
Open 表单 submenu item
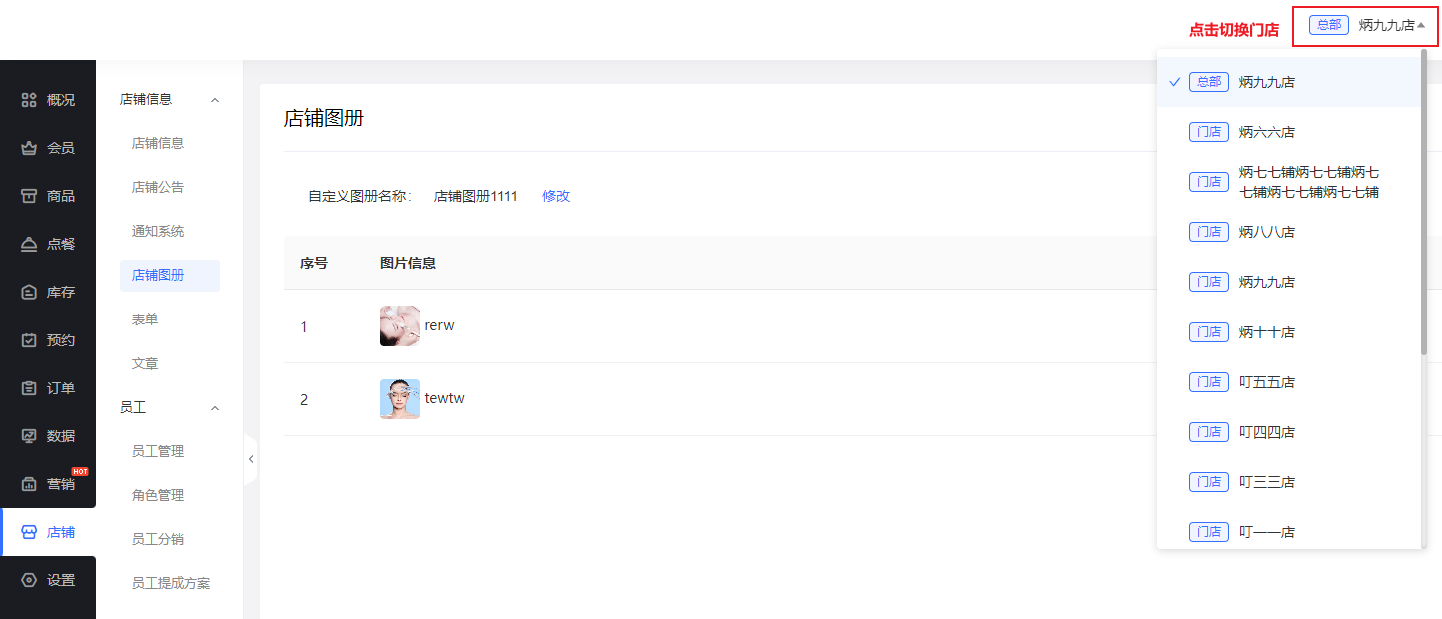(145, 319)
